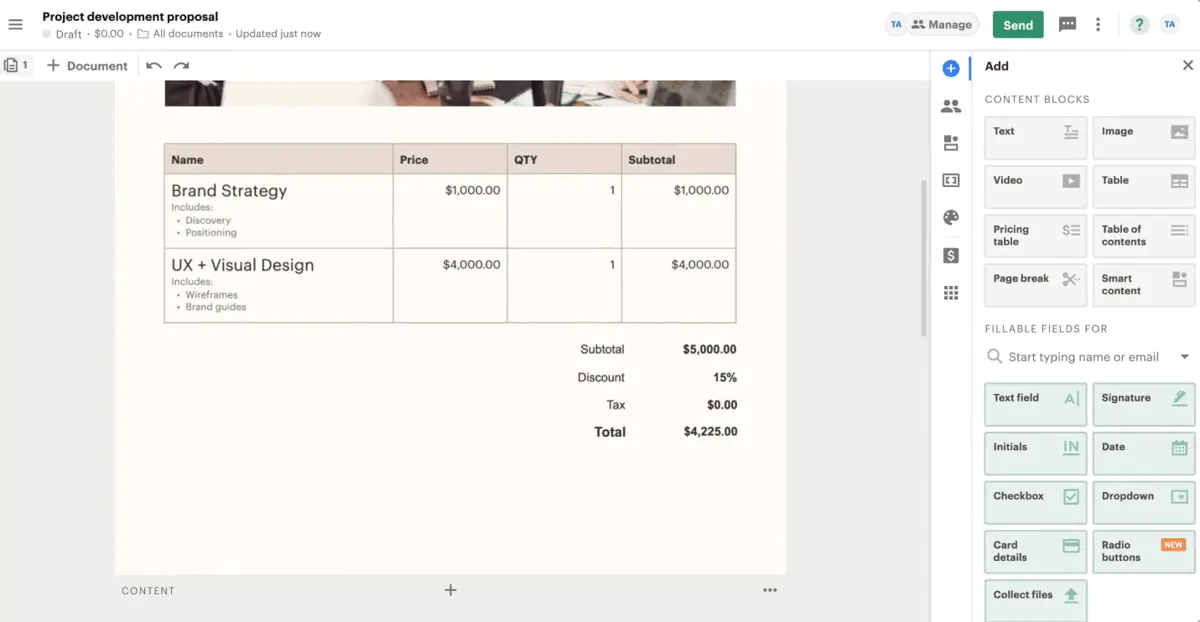Click the UX + Visual Design $4,000.00 price cell
This screenshot has width=1200, height=622.
[450, 285]
